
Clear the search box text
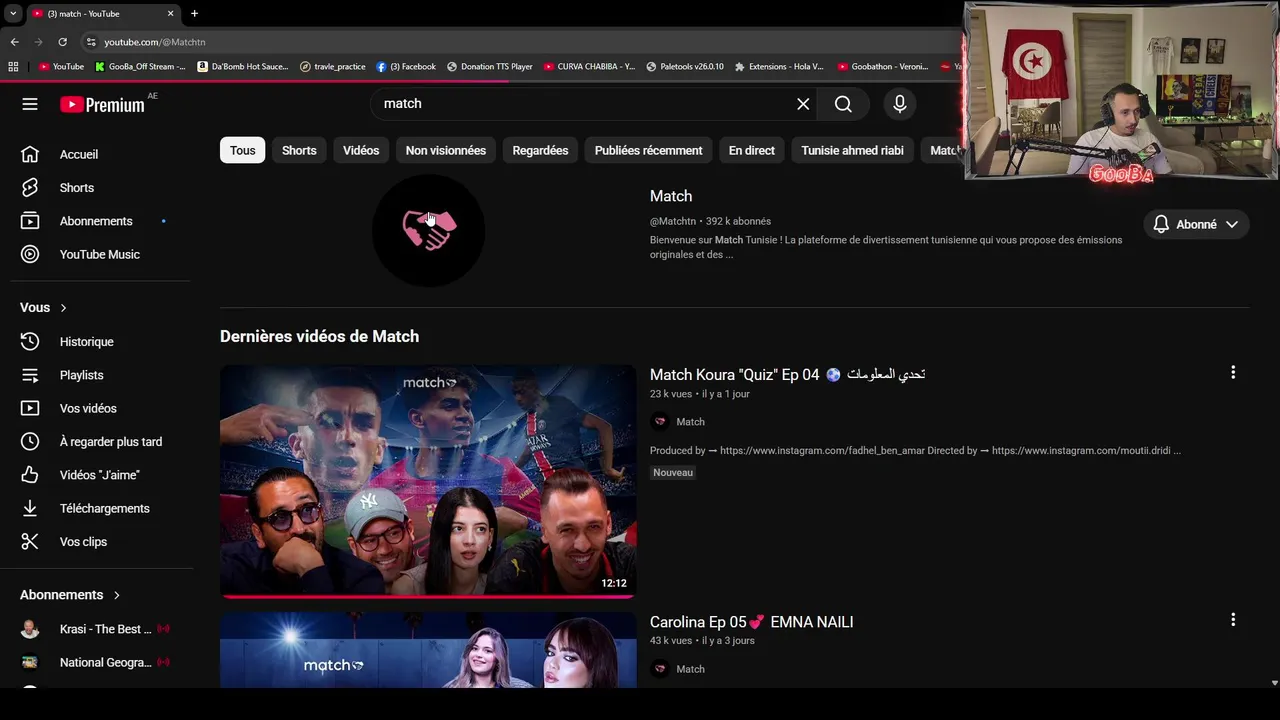coord(803,104)
